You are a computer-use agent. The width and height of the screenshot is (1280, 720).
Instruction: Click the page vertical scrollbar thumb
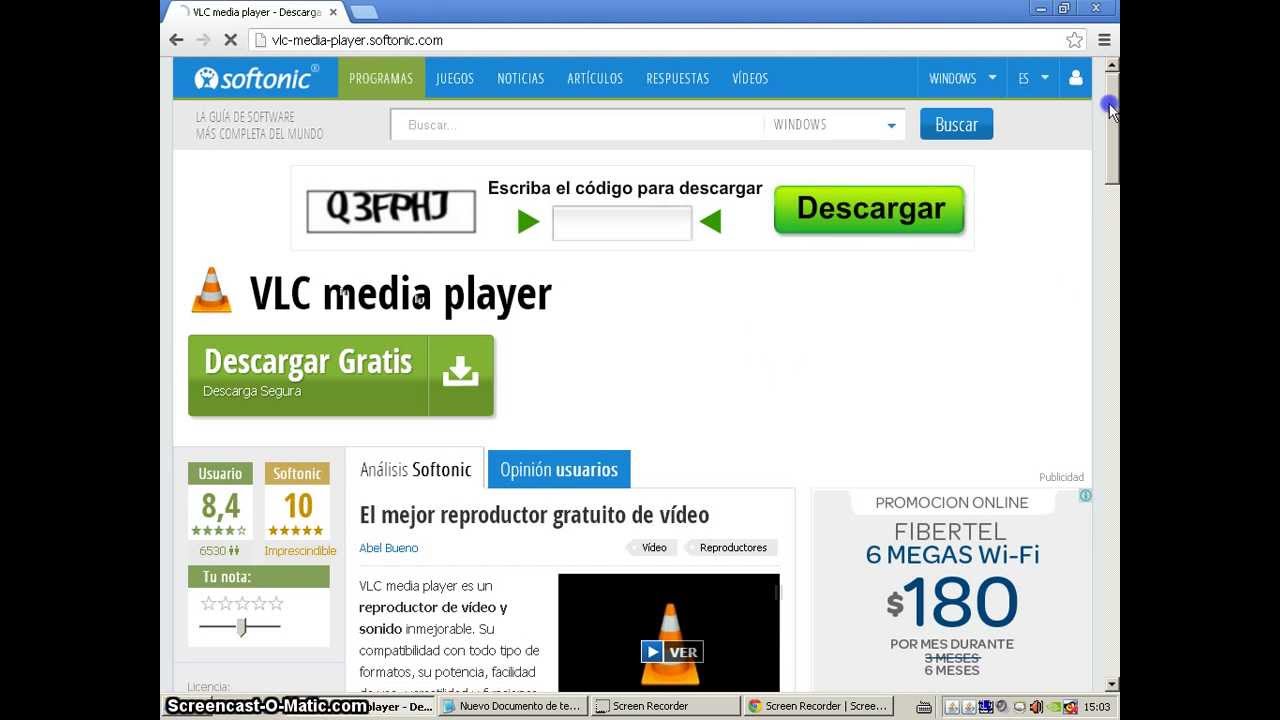(1112, 128)
